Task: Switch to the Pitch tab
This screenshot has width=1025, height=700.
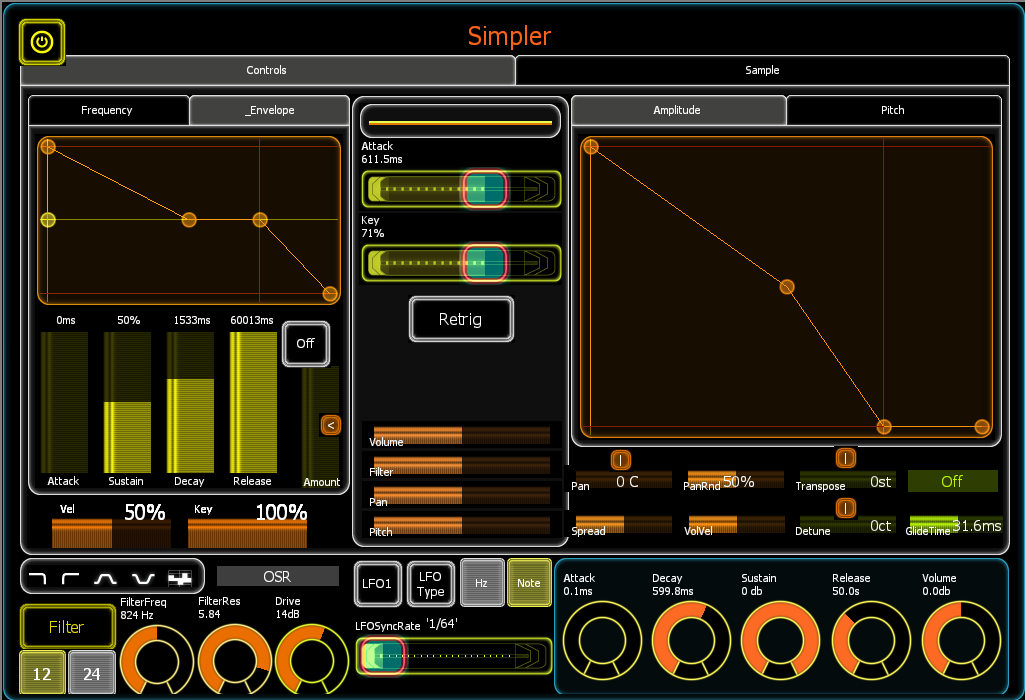Action: 893,110
